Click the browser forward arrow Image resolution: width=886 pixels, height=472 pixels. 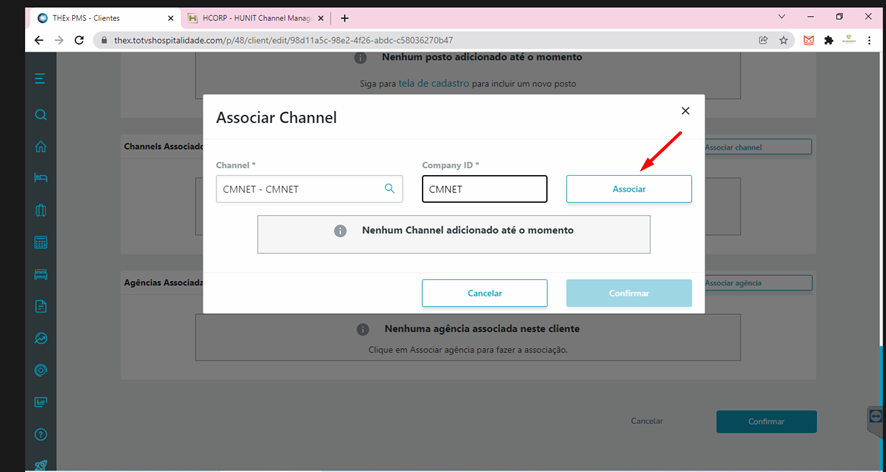tap(59, 40)
